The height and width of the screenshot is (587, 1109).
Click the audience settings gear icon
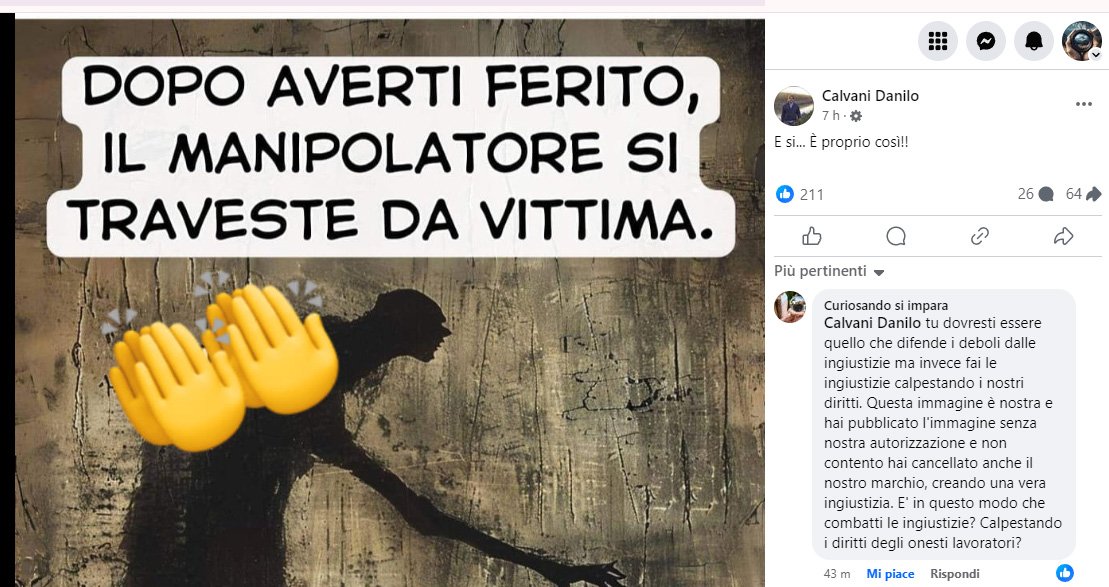[x=856, y=116]
